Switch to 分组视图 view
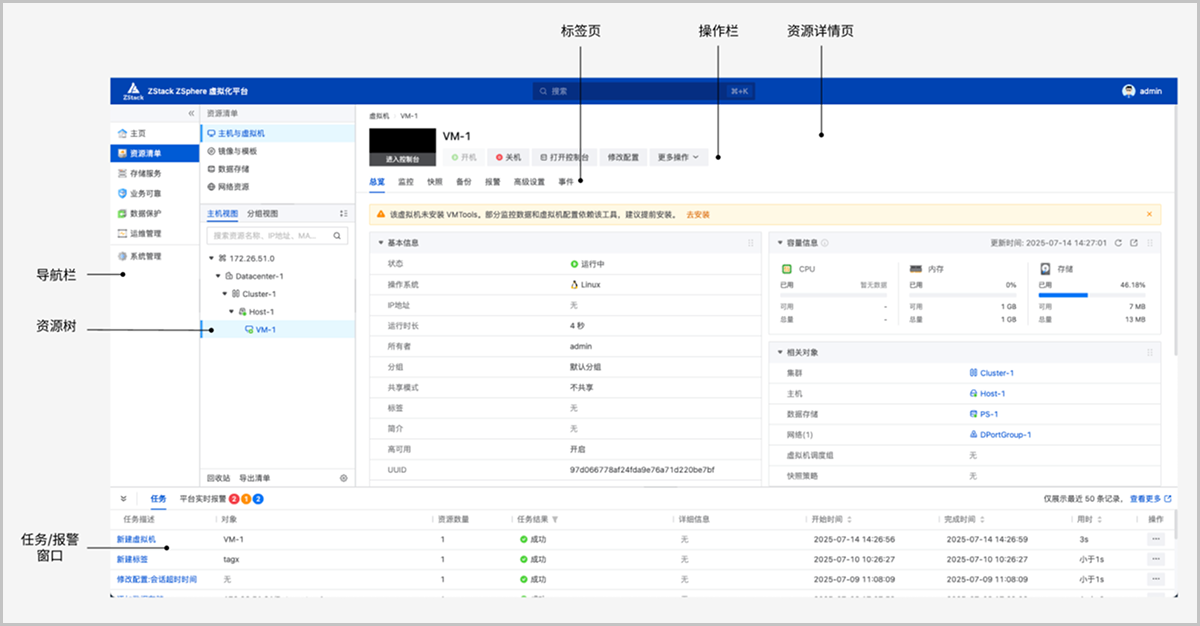This screenshot has width=1200, height=626. click(x=263, y=214)
